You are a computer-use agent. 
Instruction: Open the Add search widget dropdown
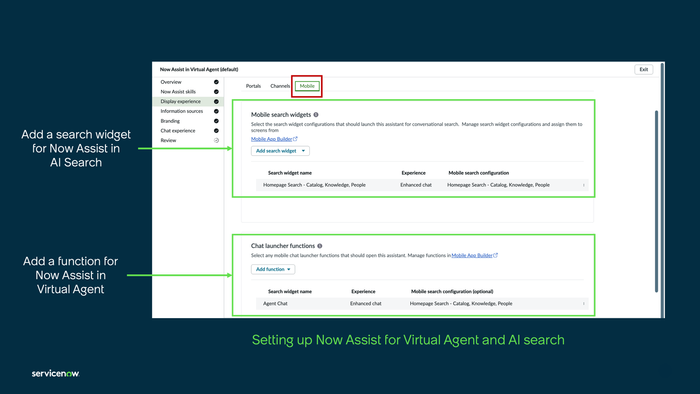[x=280, y=151]
